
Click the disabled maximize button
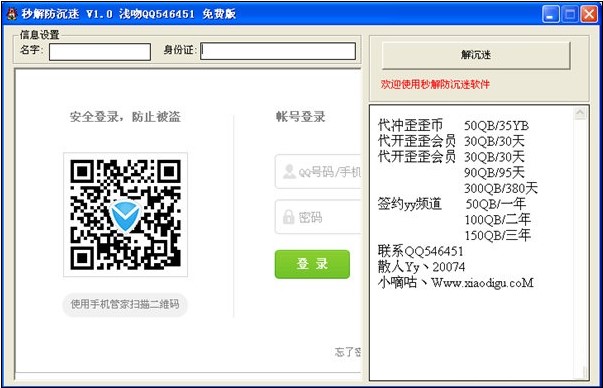pyautogui.click(x=570, y=14)
